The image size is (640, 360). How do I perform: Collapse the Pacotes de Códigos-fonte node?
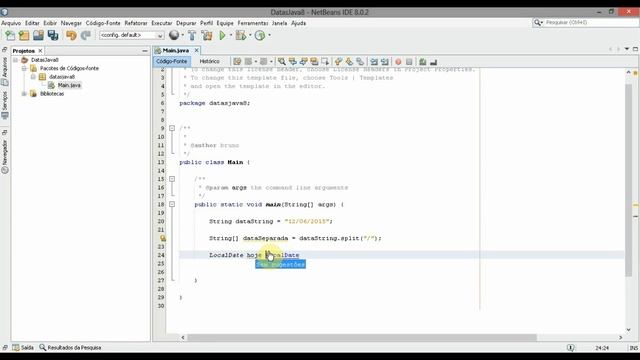coord(24,68)
